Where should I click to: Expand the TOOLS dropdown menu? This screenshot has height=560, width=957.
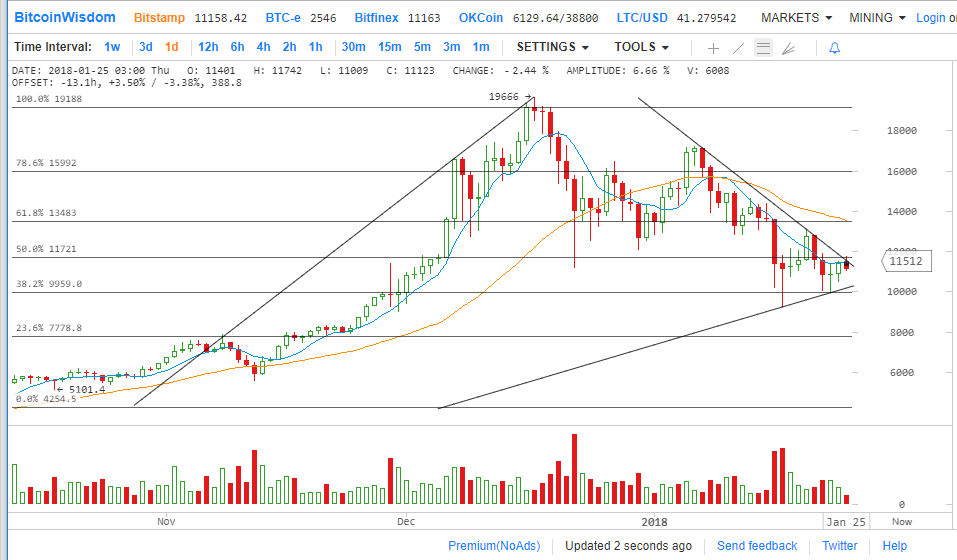click(x=641, y=47)
